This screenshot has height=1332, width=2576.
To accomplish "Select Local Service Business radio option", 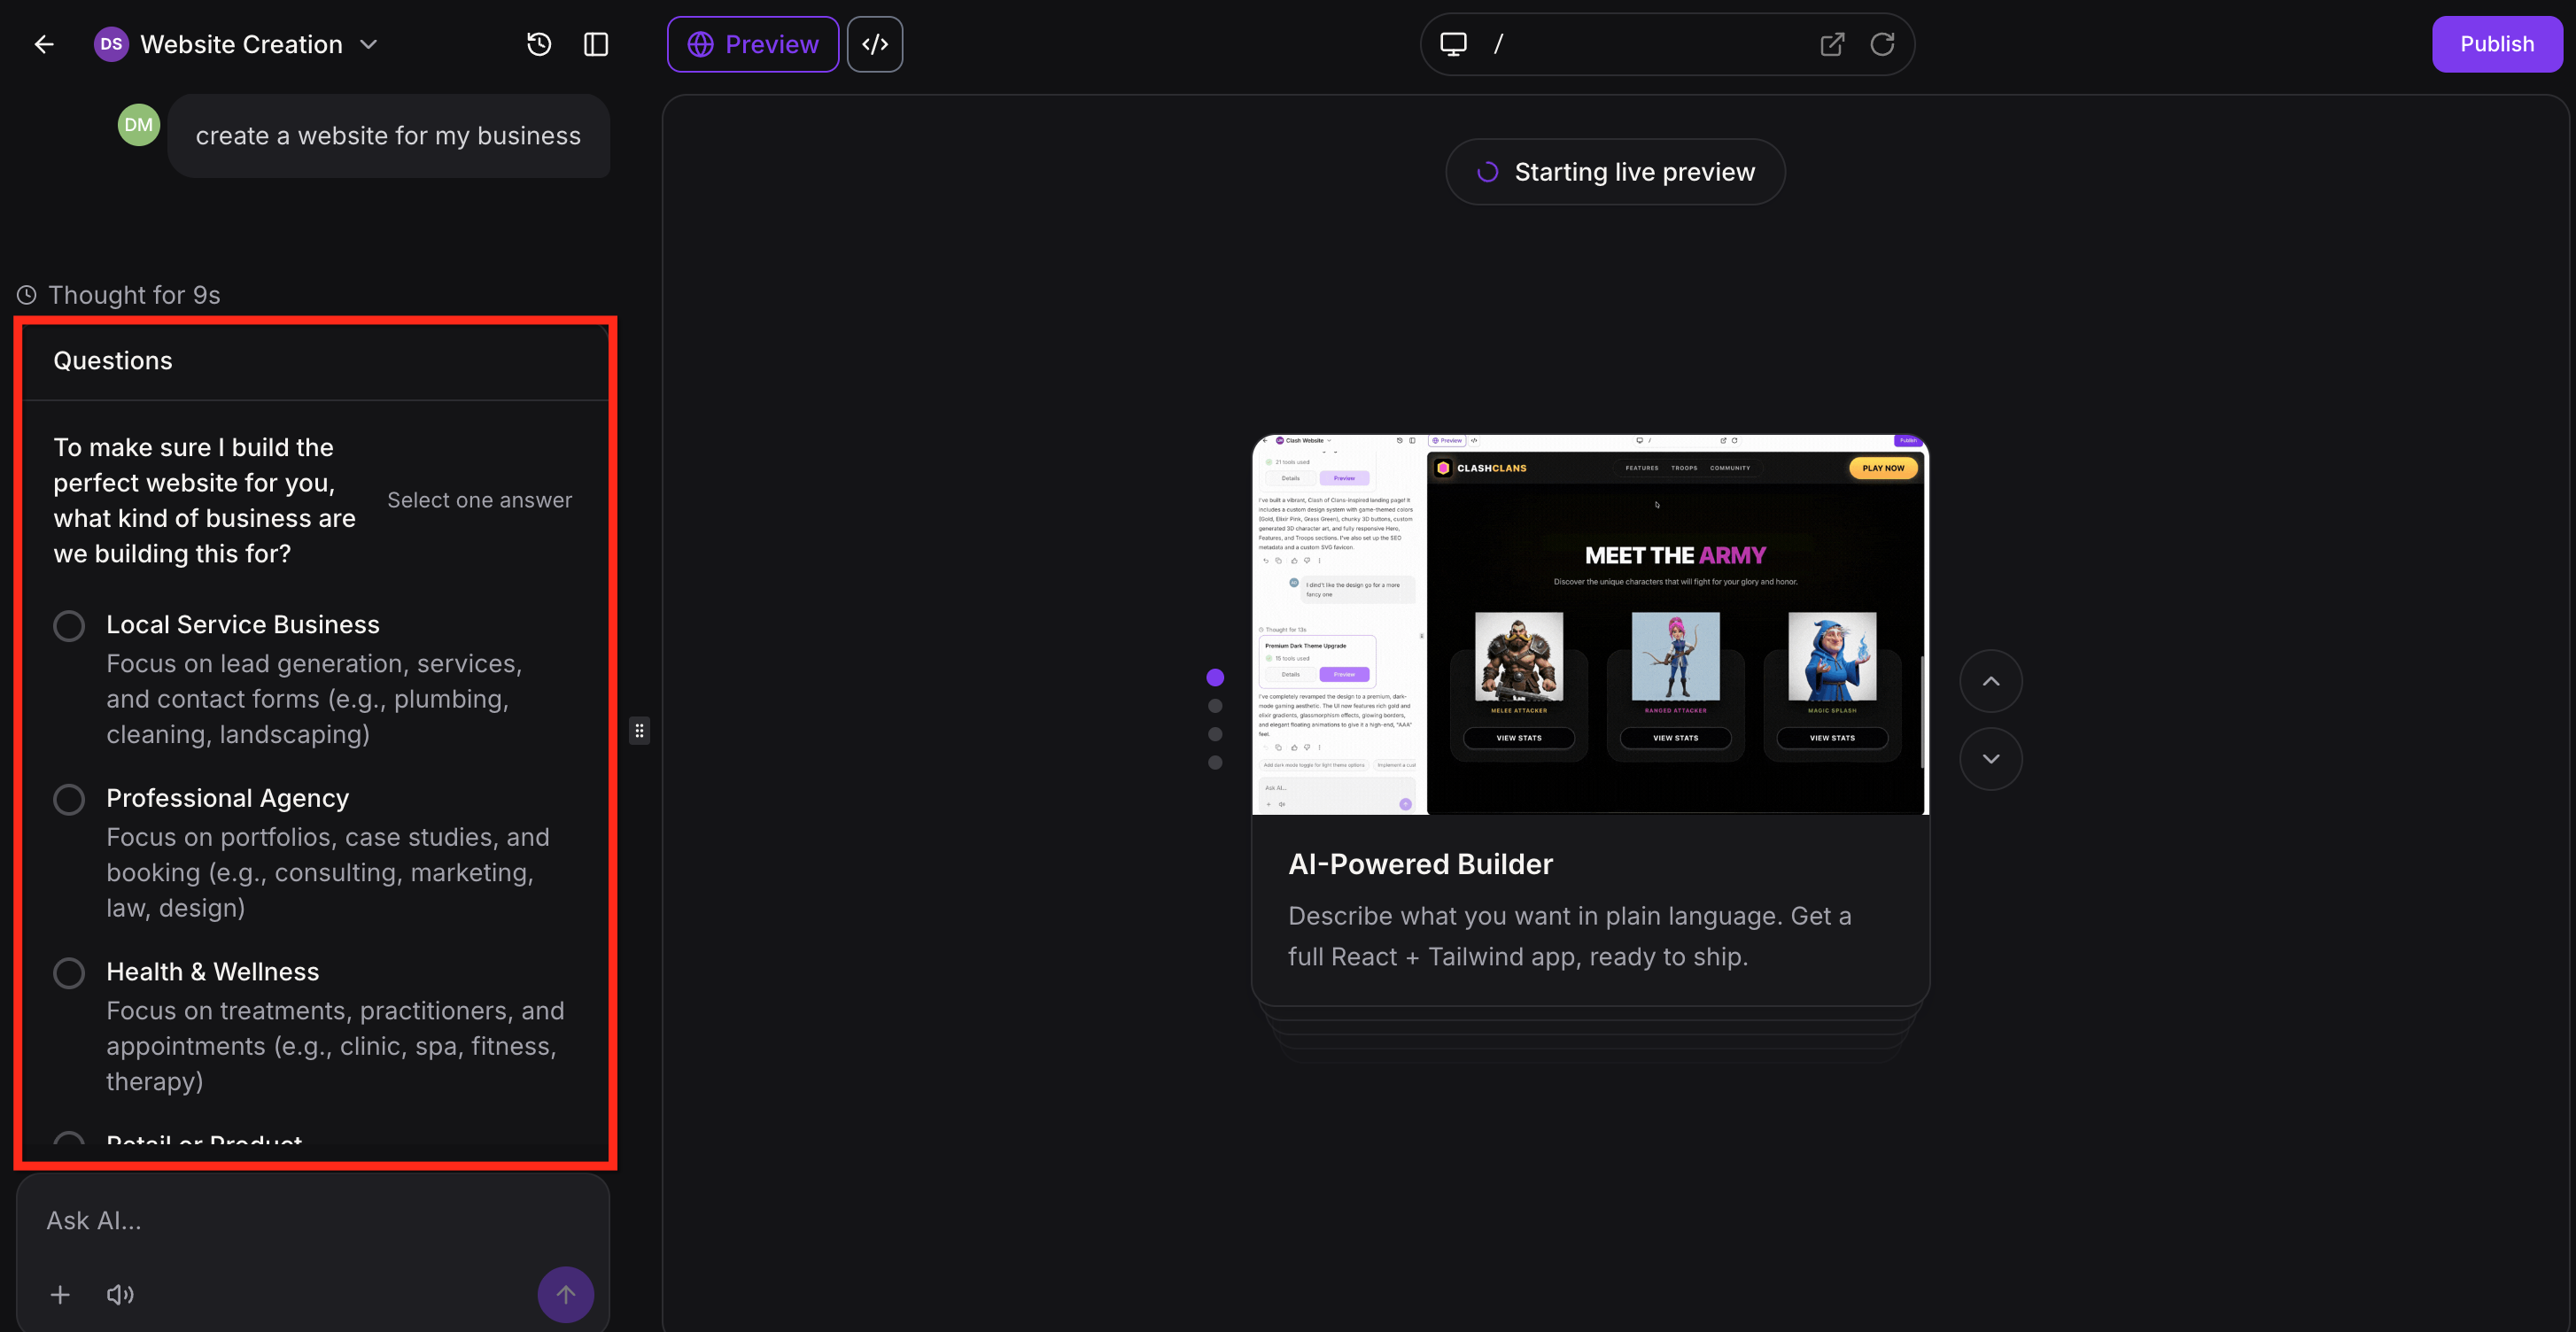I will click(69, 626).
